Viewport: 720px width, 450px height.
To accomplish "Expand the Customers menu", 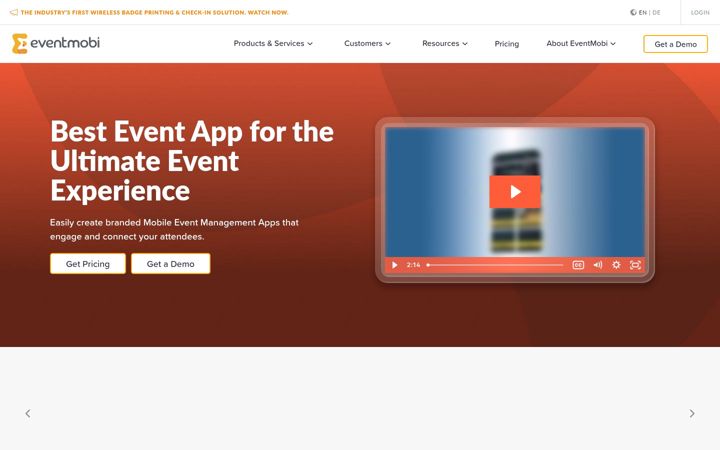I will click(367, 44).
